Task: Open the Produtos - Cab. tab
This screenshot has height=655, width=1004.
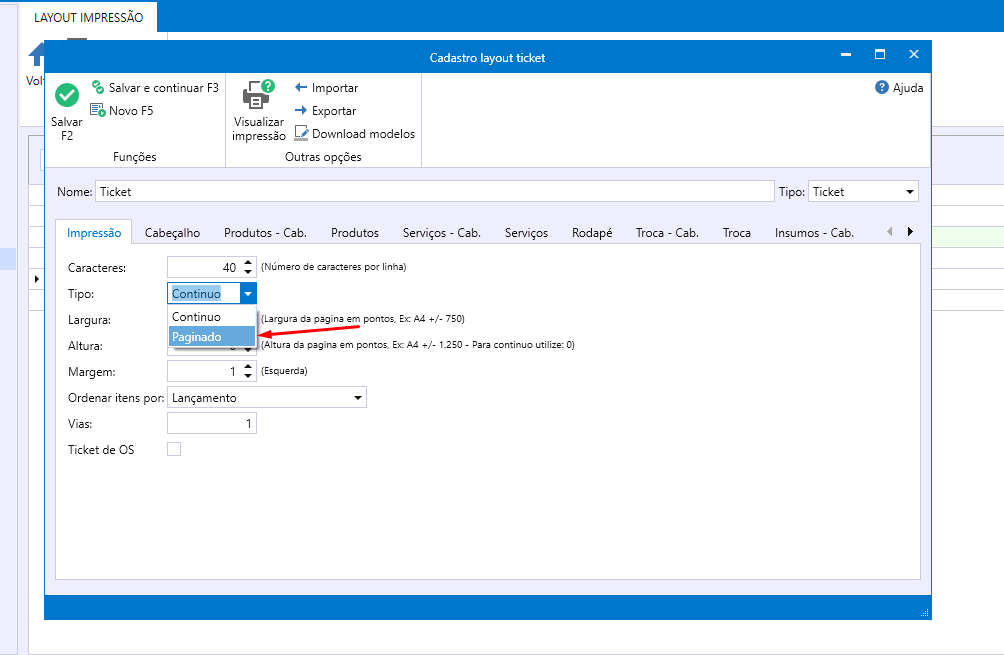Action: pyautogui.click(x=265, y=233)
